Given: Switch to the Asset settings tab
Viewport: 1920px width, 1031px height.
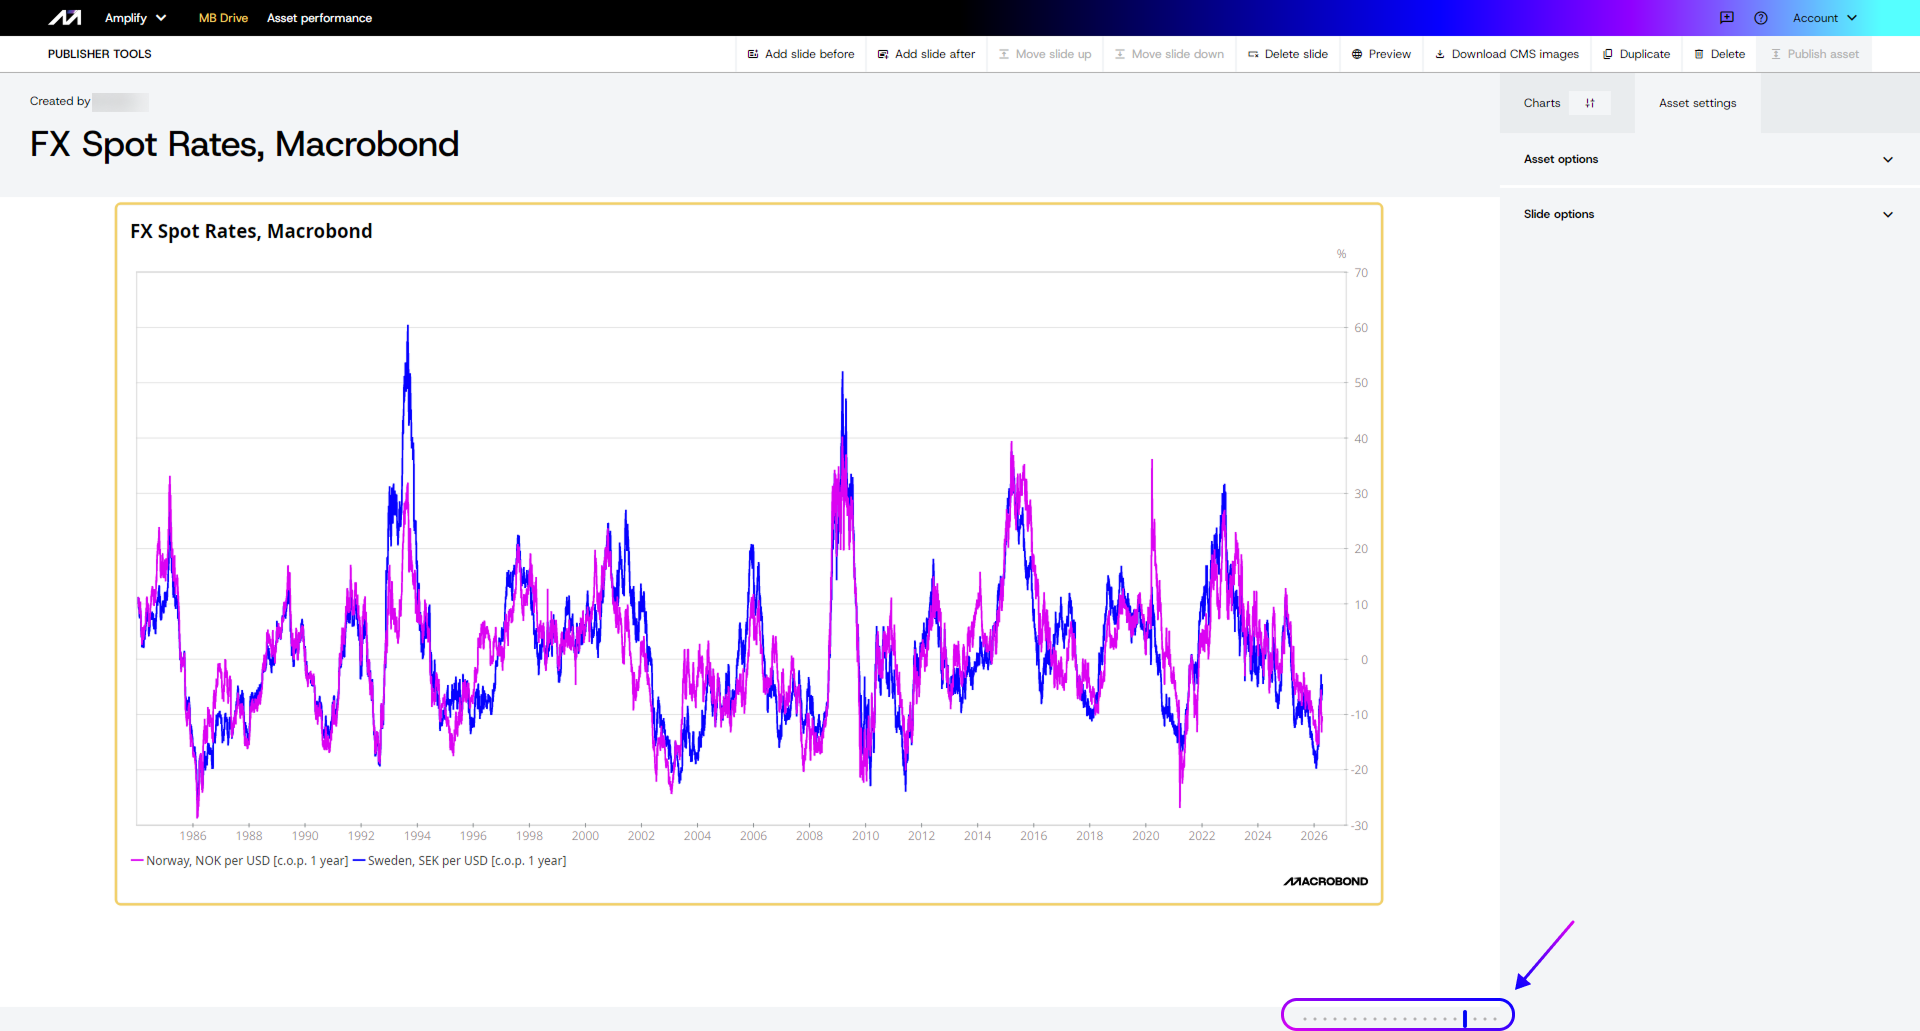Looking at the screenshot, I should point(1697,103).
